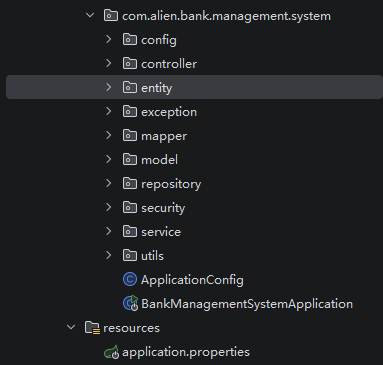Select the application.properties file name
This screenshot has width=383, height=365.
186,353
